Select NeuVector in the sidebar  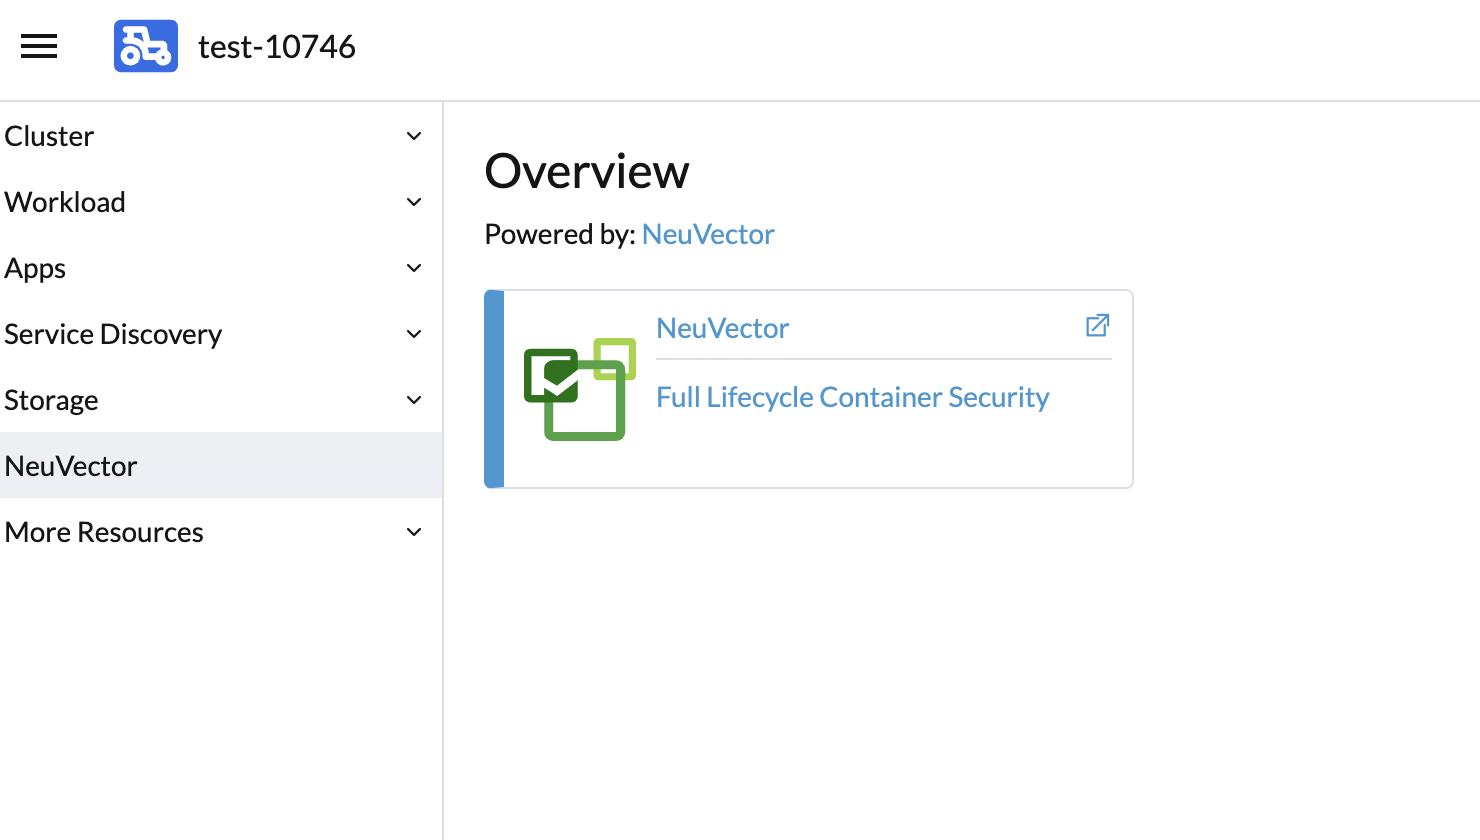[70, 465]
